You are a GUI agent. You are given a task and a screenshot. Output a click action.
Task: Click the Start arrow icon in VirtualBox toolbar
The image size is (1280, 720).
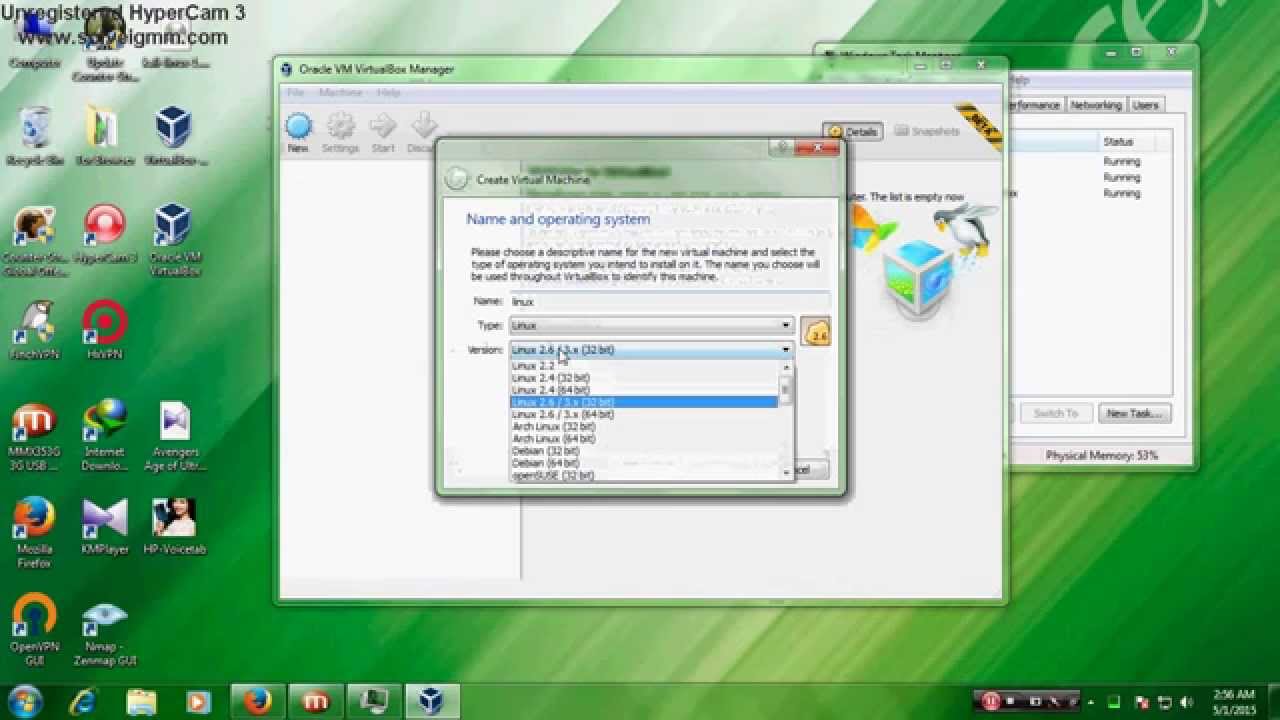coord(383,127)
